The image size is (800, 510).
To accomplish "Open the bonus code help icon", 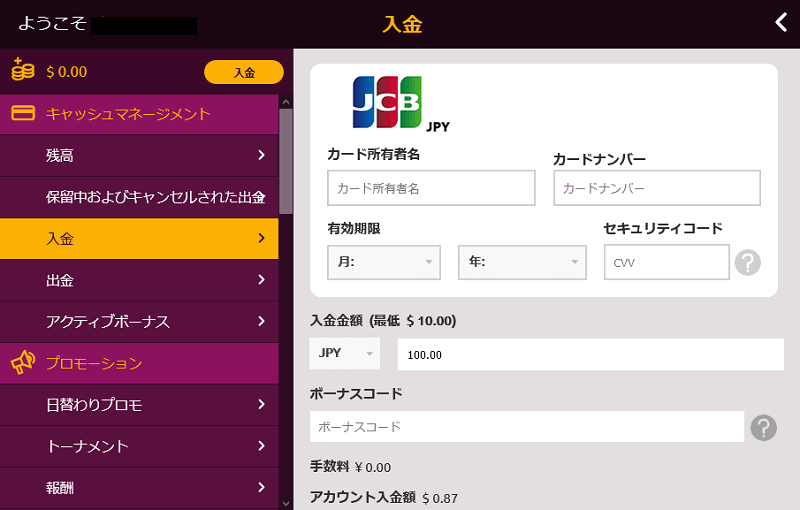I will [763, 427].
